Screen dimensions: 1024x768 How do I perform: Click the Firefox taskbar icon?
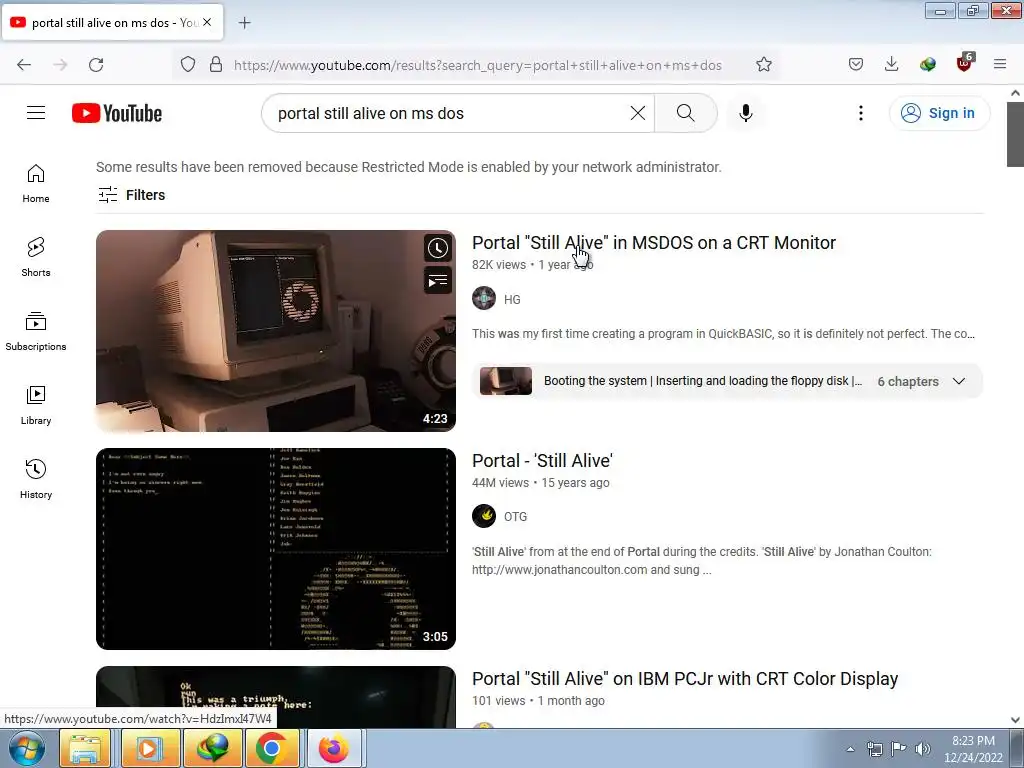pyautogui.click(x=334, y=748)
